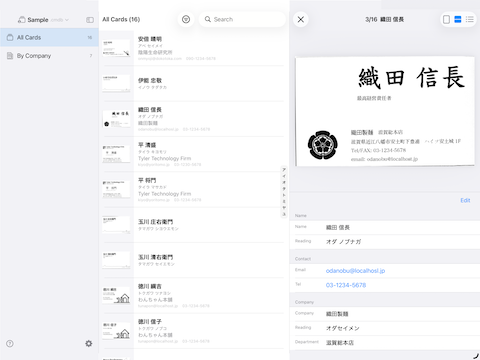This screenshot has height=360, width=480.
Task: Select card row 平 将門
Action: [194, 190]
